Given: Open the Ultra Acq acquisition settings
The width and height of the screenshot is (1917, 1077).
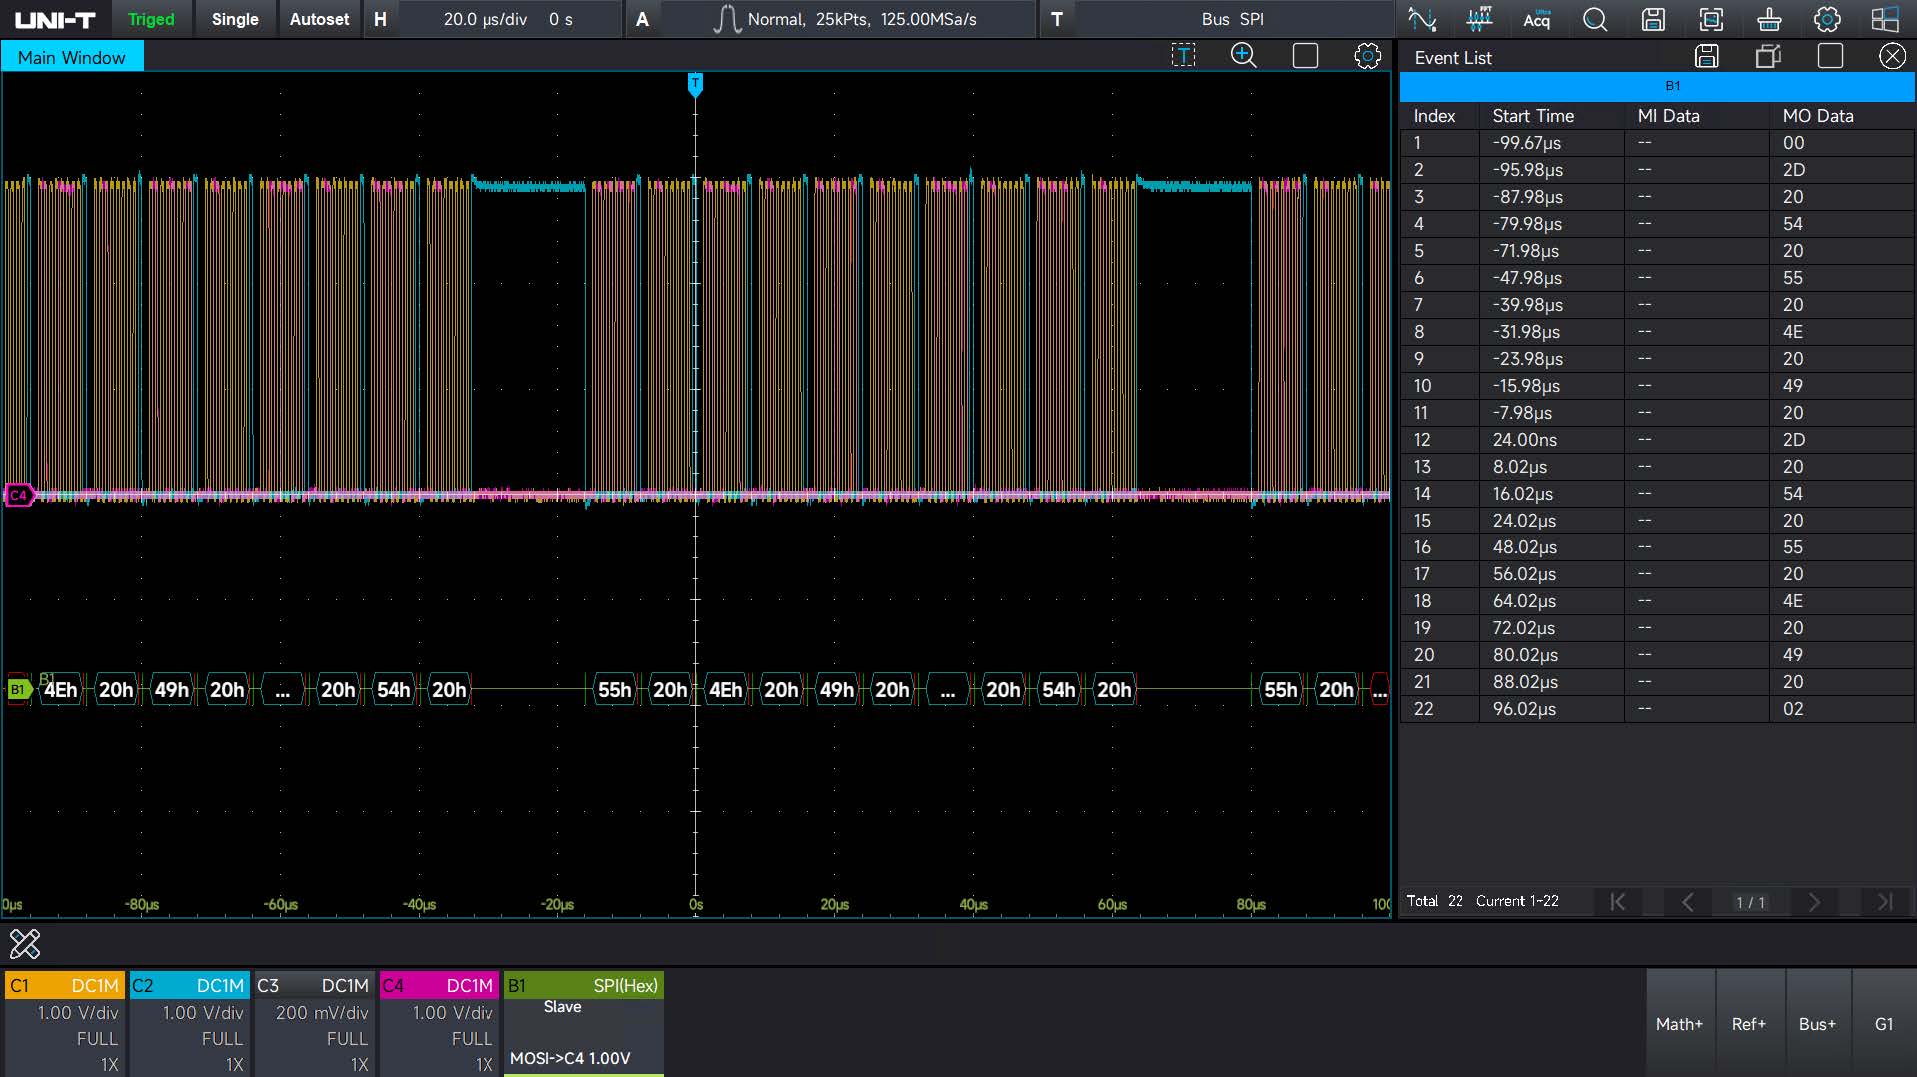Looking at the screenshot, I should (x=1537, y=19).
